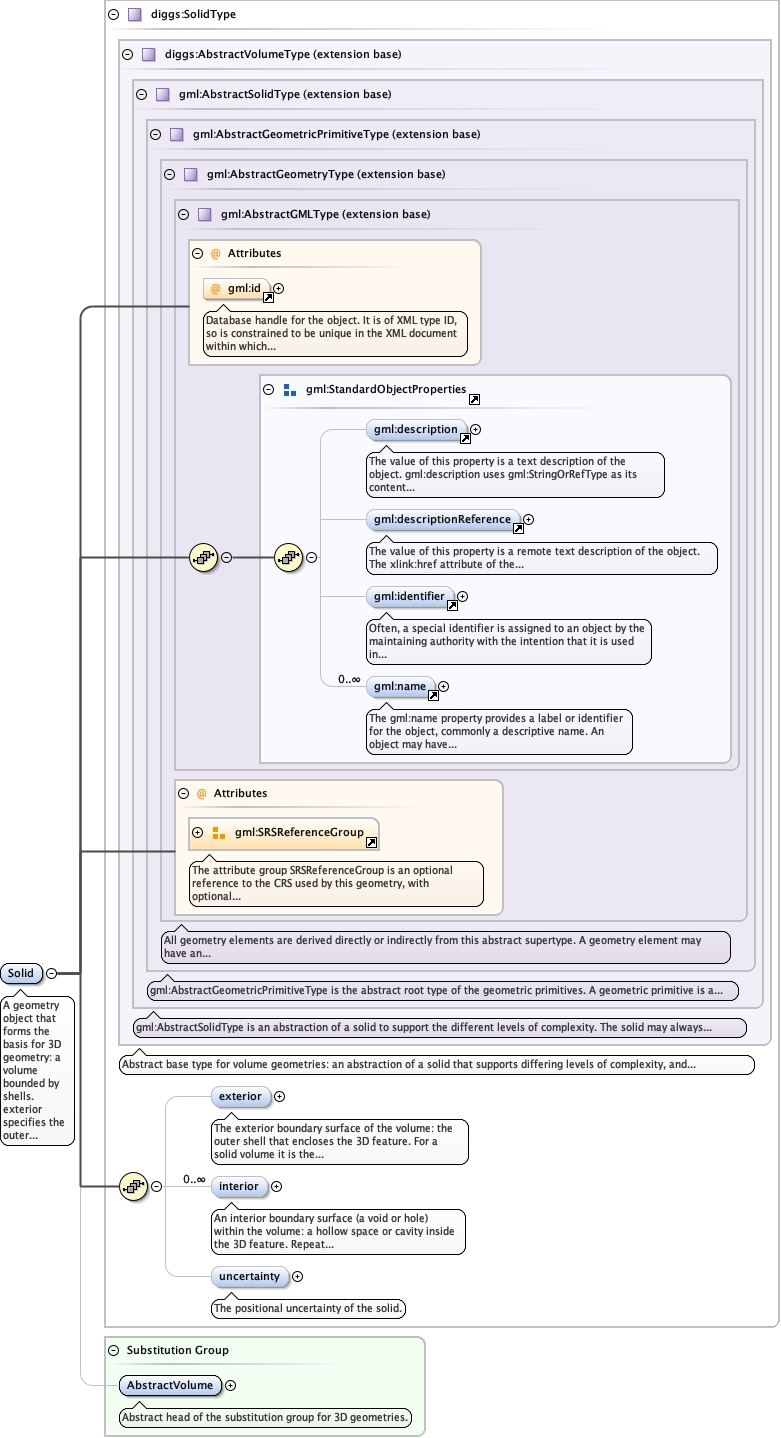This screenshot has width=781, height=1438.
Task: Expand gml:descriptionReference element
Action: click(x=529, y=520)
